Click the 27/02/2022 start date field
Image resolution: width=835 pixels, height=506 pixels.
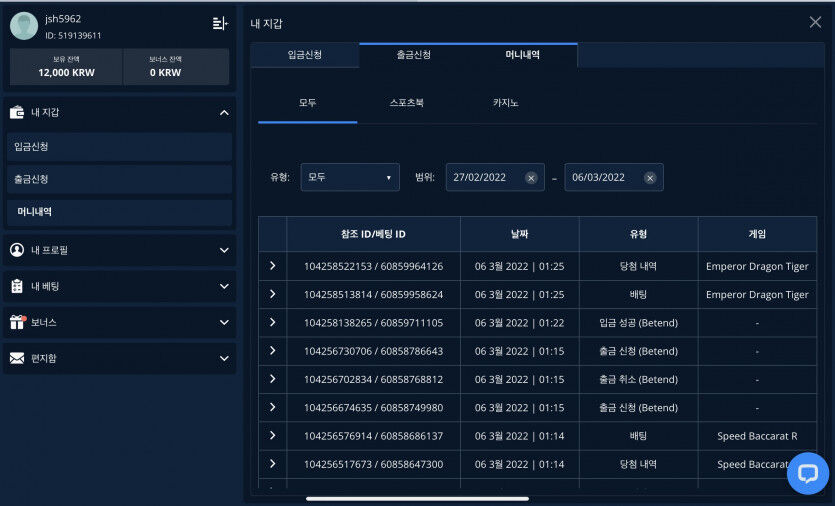(x=495, y=177)
